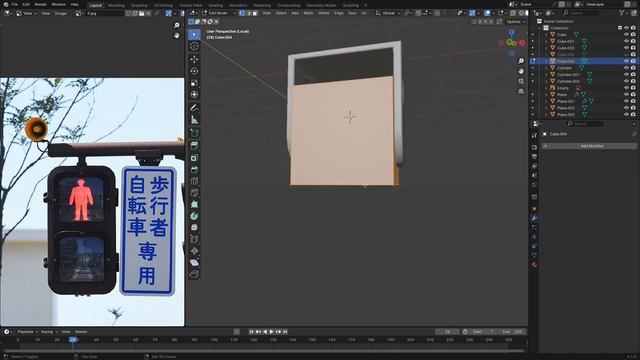
Task: Select the Scale tool
Action: 194,83
